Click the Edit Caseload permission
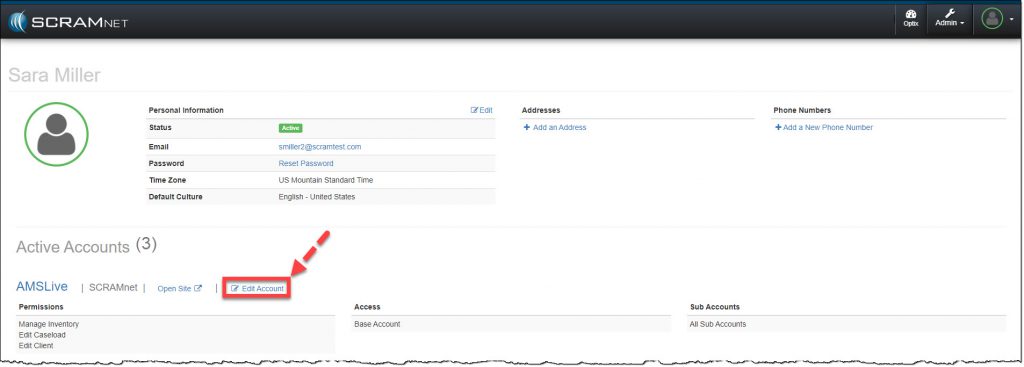The height and width of the screenshot is (367, 1024). point(42,335)
